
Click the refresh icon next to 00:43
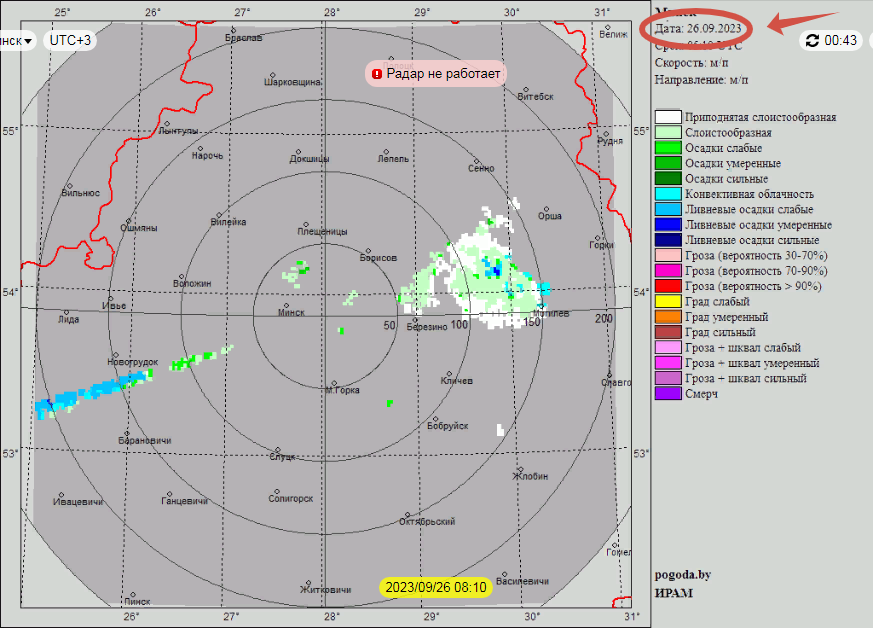(x=812, y=40)
